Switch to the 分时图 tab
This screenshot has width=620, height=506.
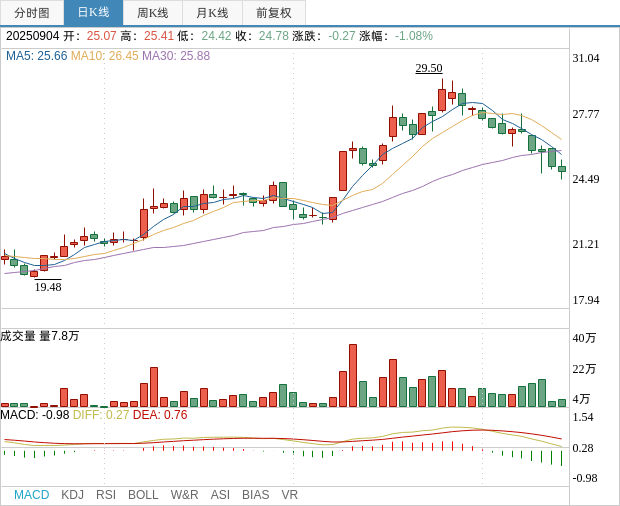(31, 13)
